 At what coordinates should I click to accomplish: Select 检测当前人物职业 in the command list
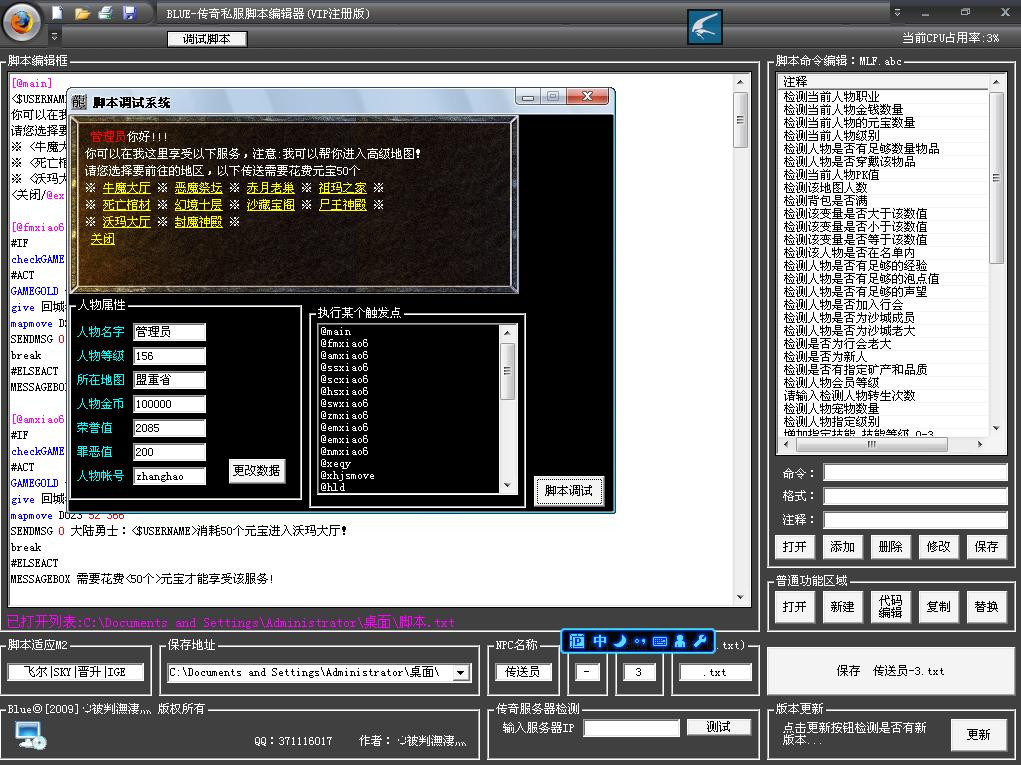tap(831, 96)
